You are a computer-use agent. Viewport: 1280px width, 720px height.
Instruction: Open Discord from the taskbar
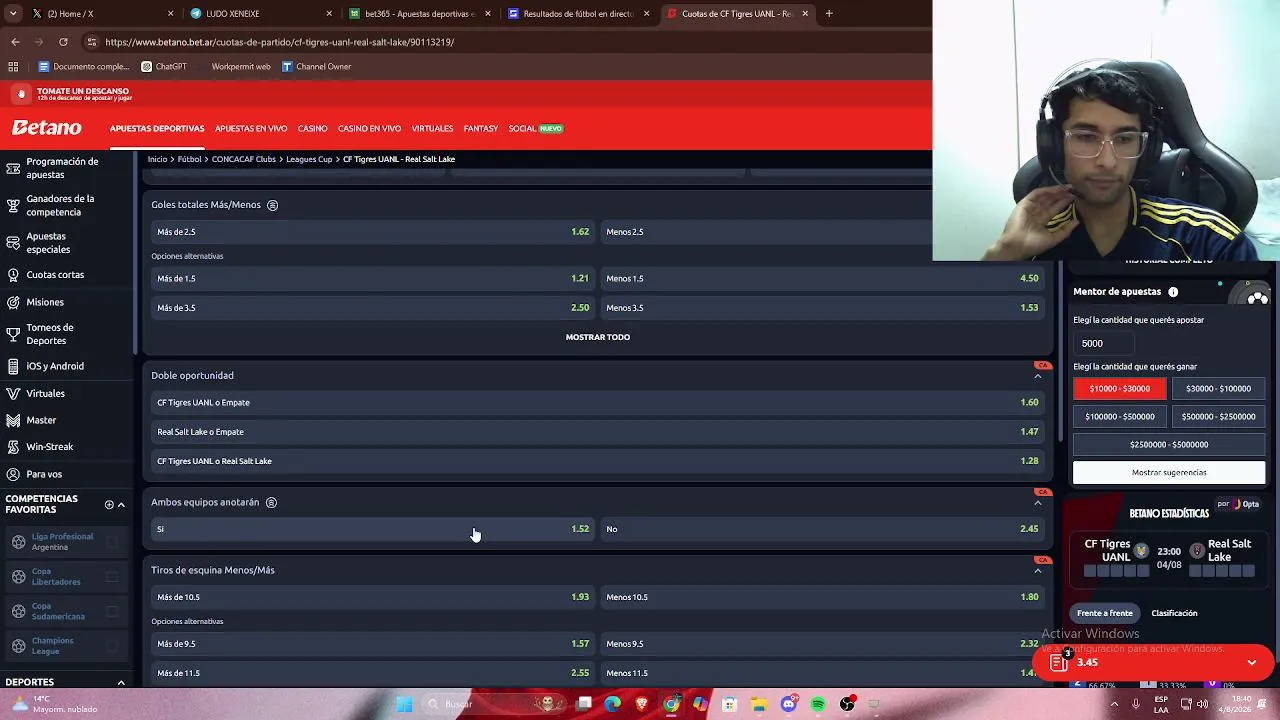point(789,704)
